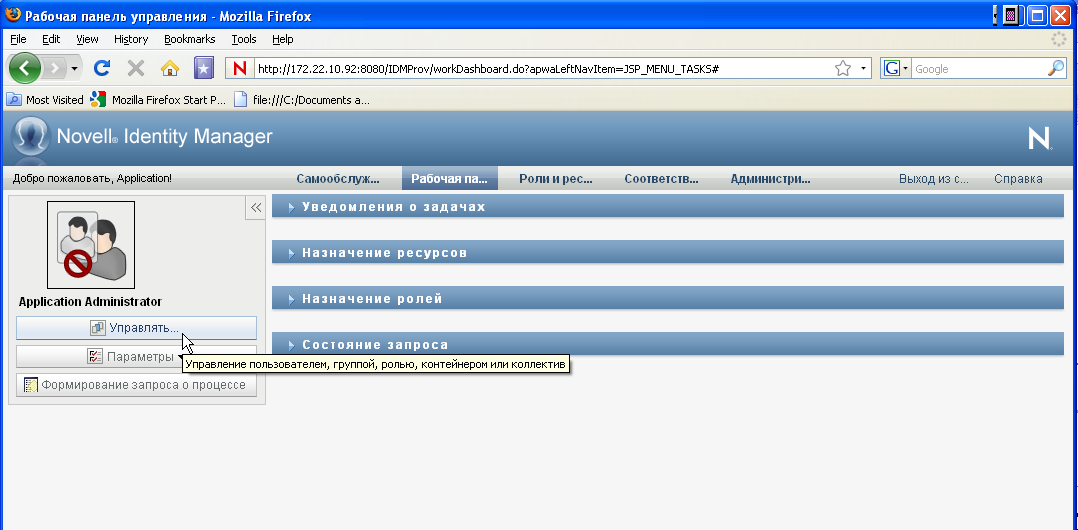Click the Выход из с... logout link
Image resolution: width=1078 pixels, height=530 pixels.
tap(934, 179)
